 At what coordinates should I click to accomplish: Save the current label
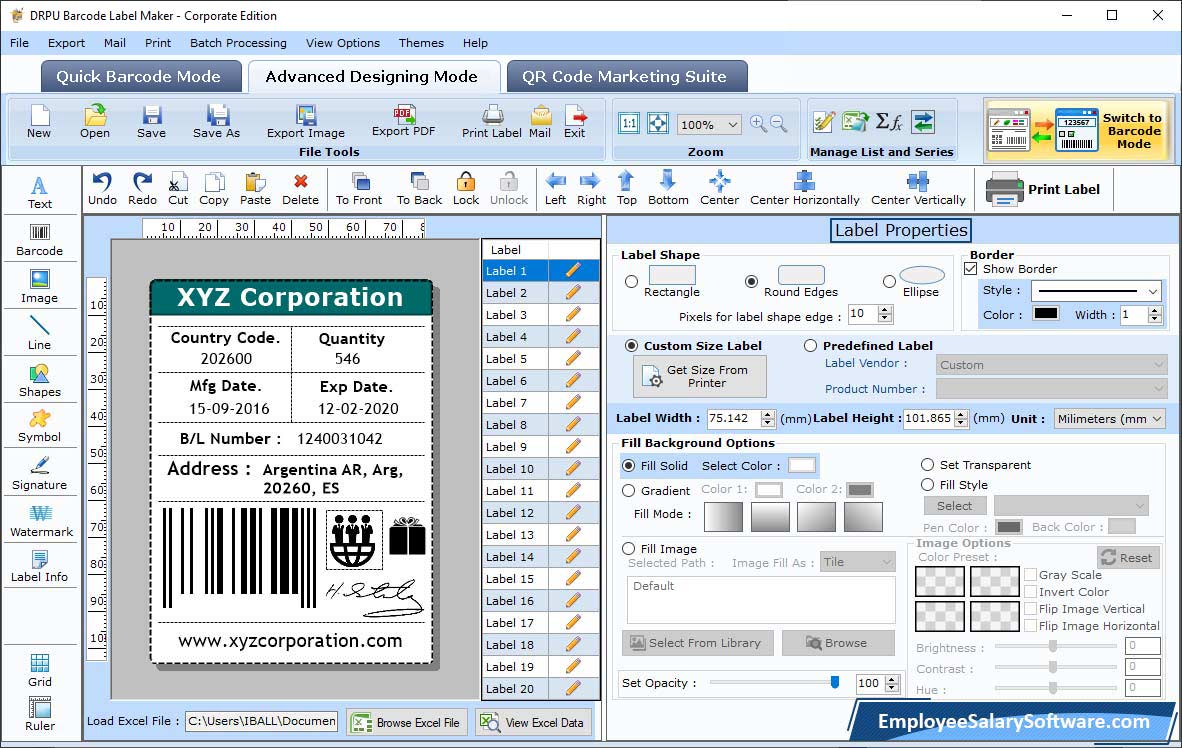click(152, 121)
